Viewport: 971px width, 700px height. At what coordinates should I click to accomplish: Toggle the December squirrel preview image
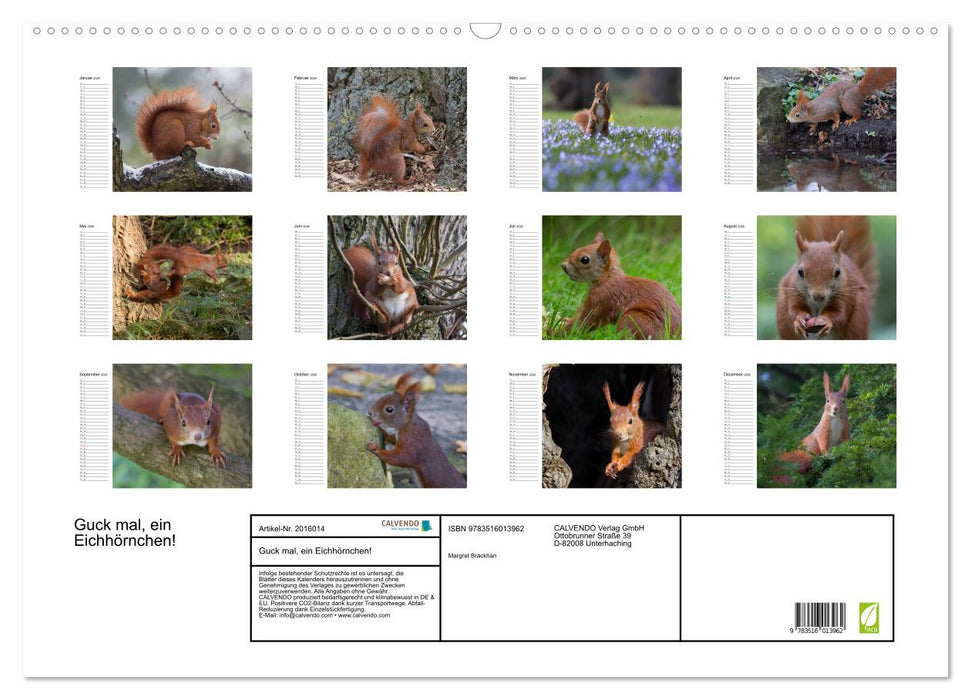tap(826, 426)
